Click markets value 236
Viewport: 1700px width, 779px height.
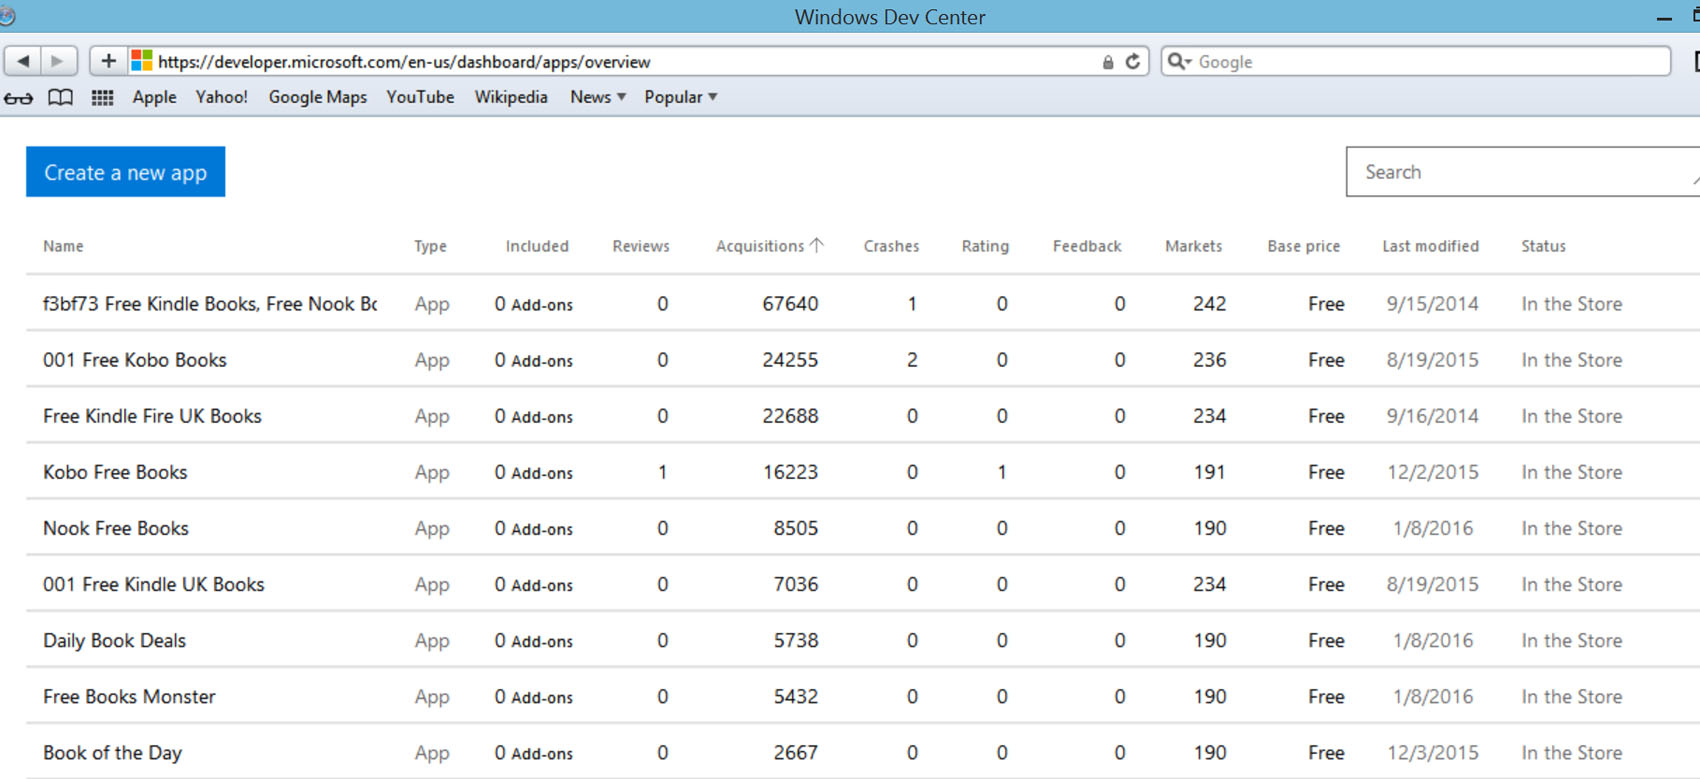click(1209, 360)
